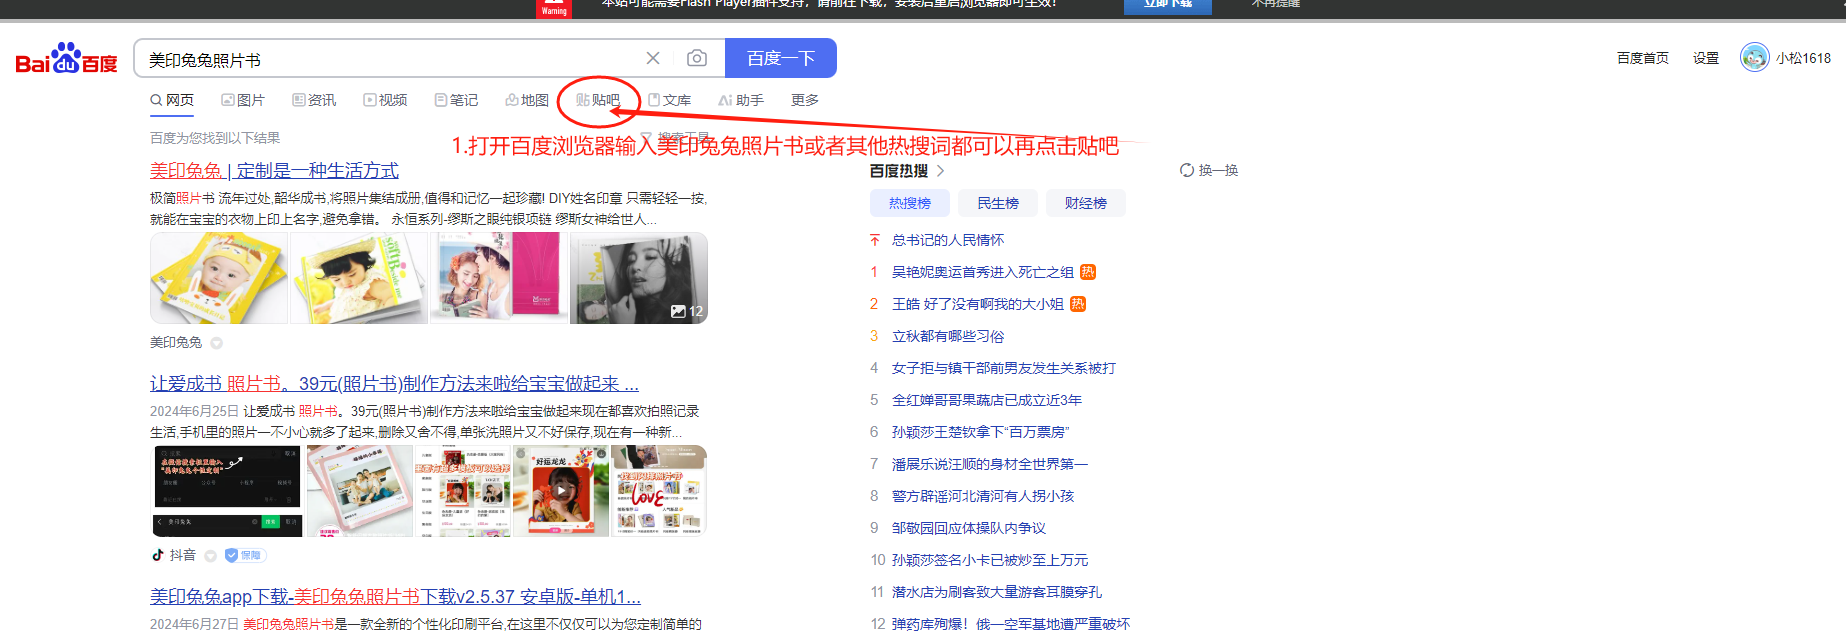Open hot search 弹药库殉爆 俄一空军基地遭严重破坏
This screenshot has height=632, width=1846.
(x=1011, y=624)
